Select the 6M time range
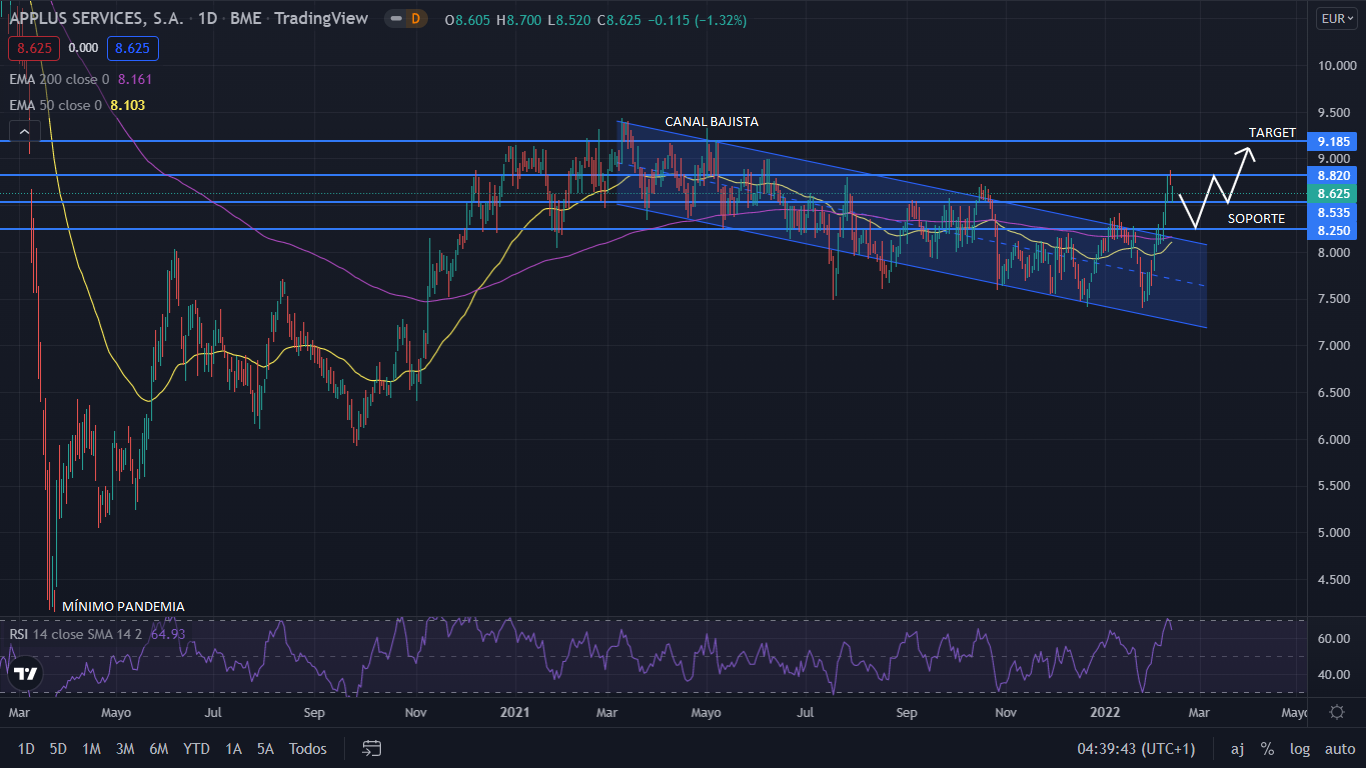 click(158, 749)
